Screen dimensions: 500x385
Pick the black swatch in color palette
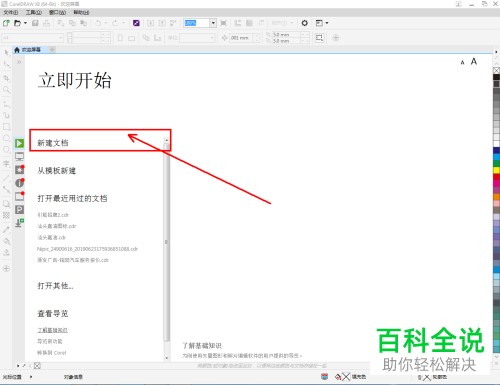tap(496, 77)
